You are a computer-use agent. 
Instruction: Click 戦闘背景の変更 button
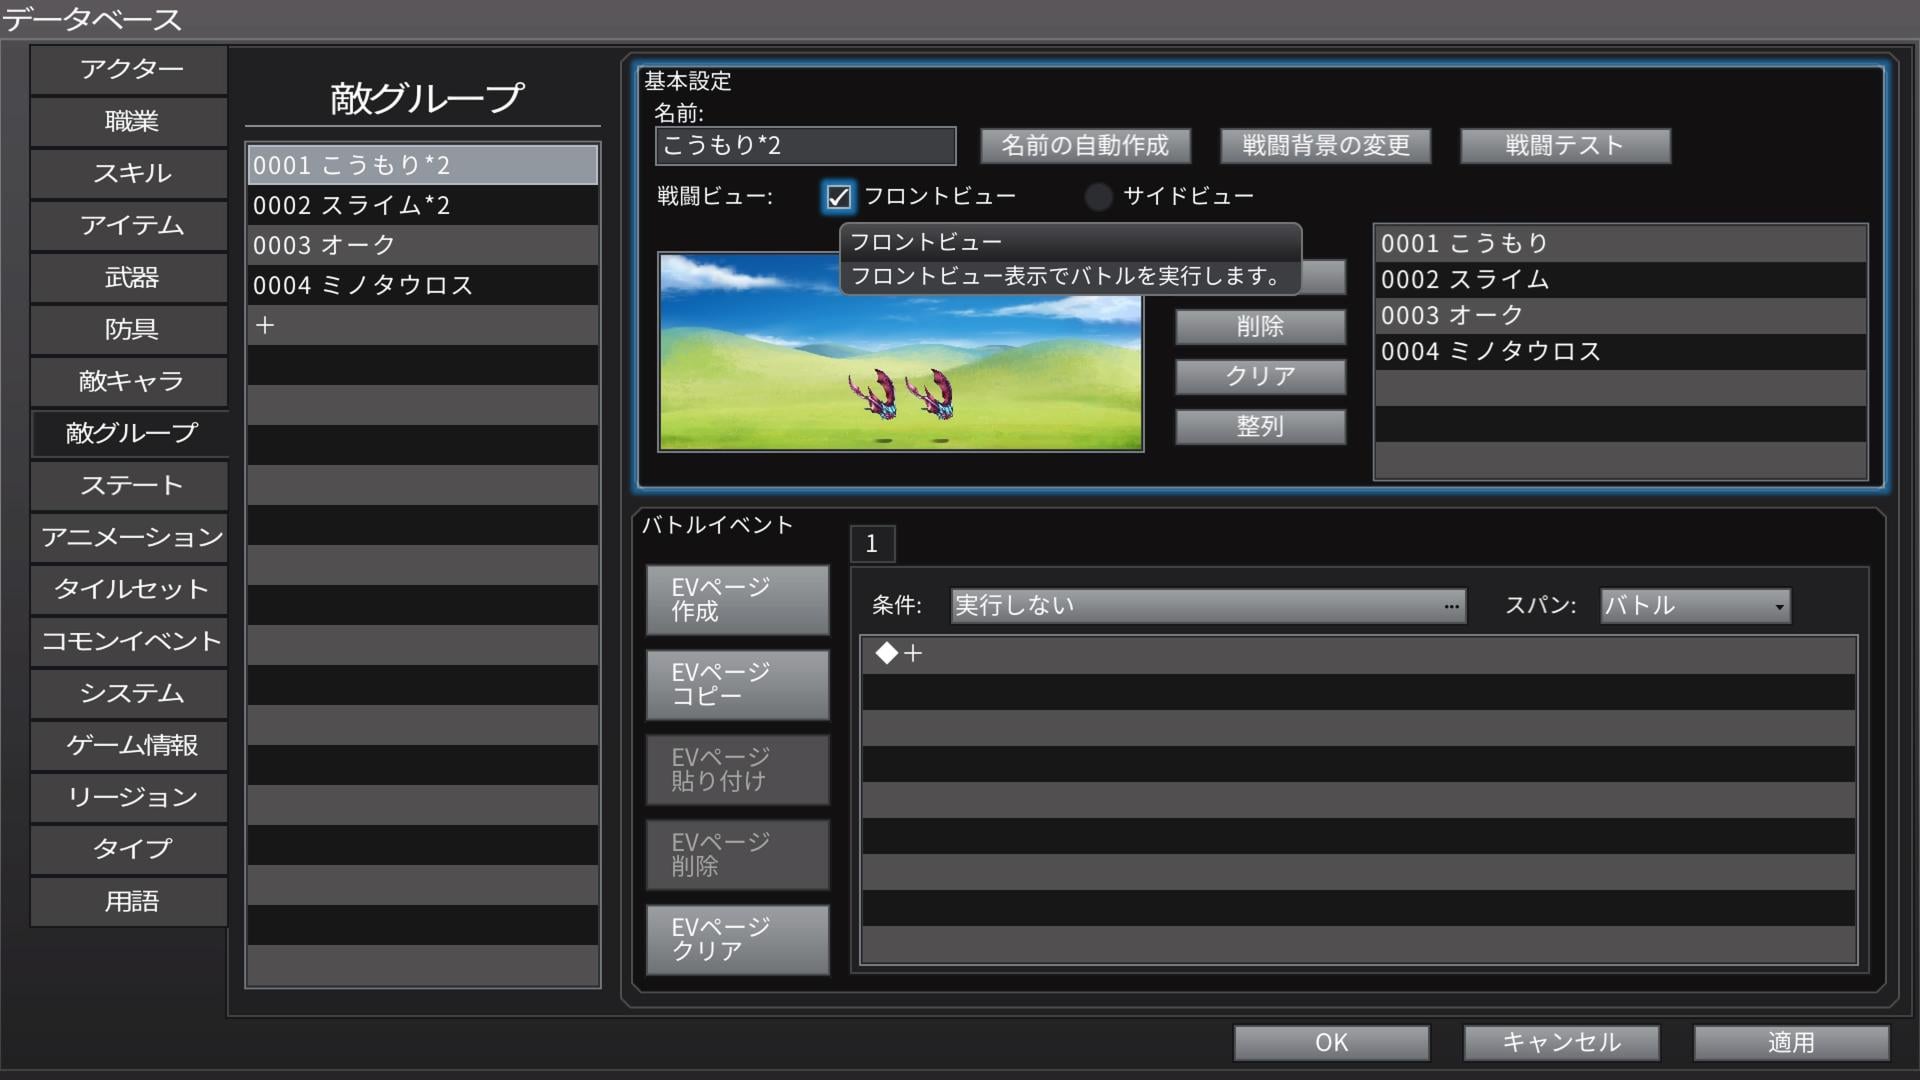[1325, 146]
